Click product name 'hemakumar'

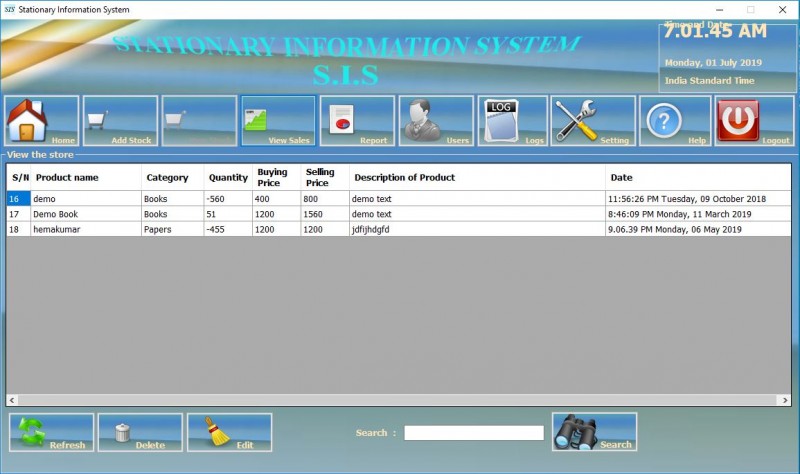click(x=86, y=229)
